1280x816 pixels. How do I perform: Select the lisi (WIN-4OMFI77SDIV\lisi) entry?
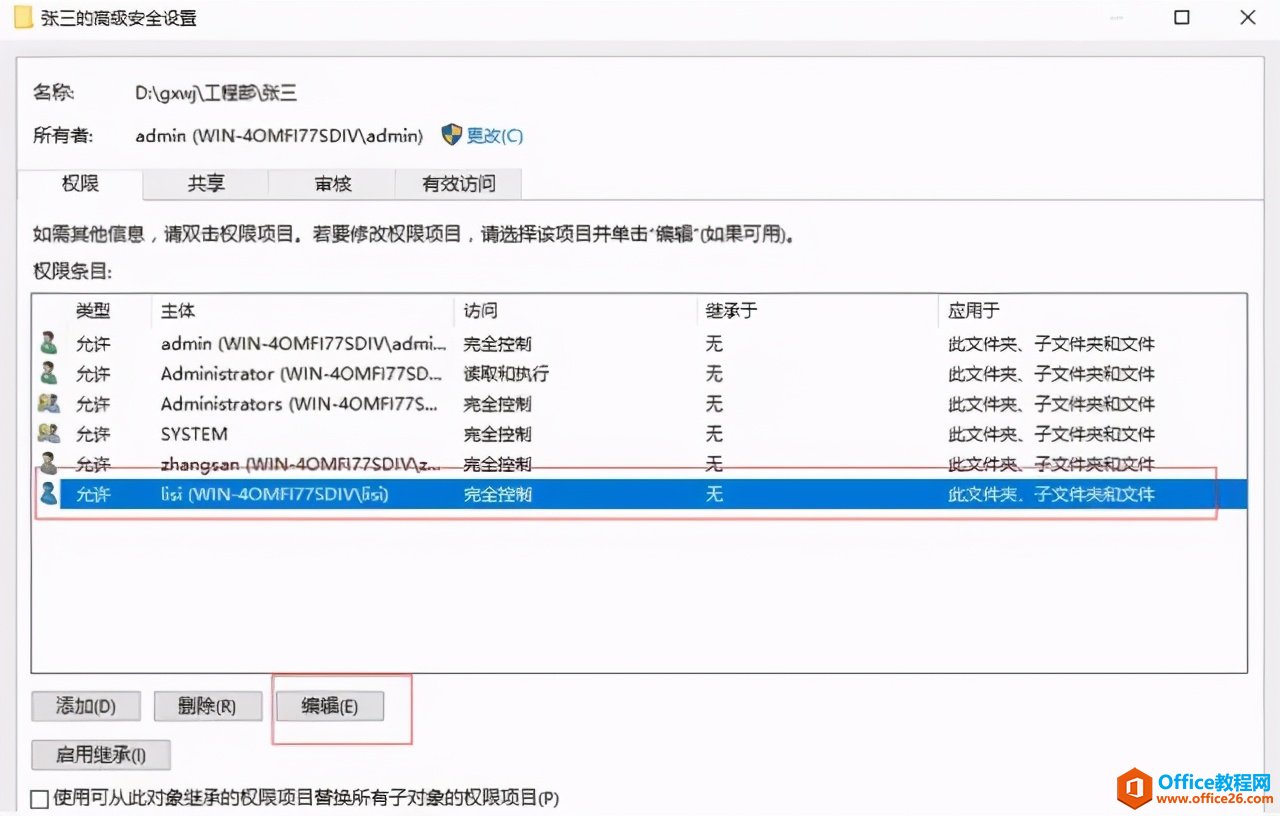(x=640, y=494)
